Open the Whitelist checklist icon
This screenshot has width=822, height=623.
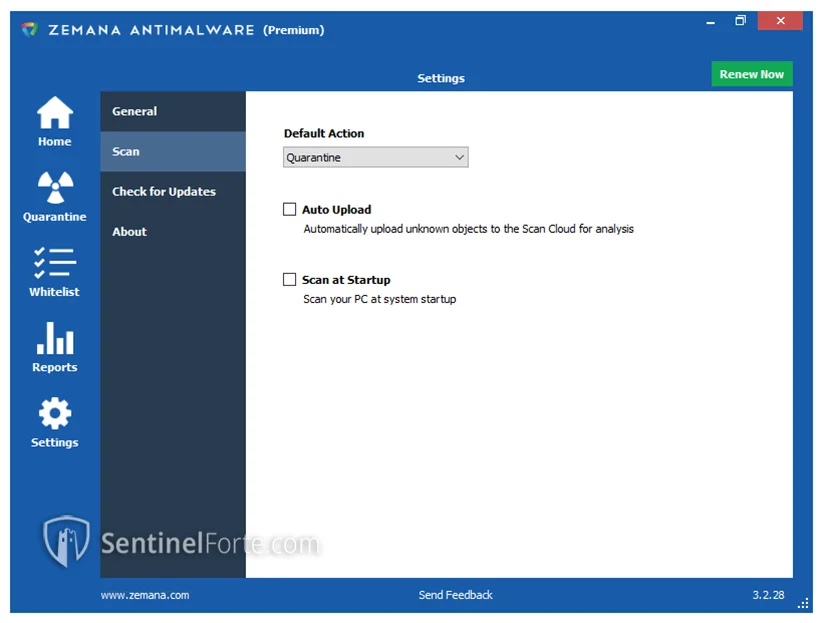[x=55, y=262]
